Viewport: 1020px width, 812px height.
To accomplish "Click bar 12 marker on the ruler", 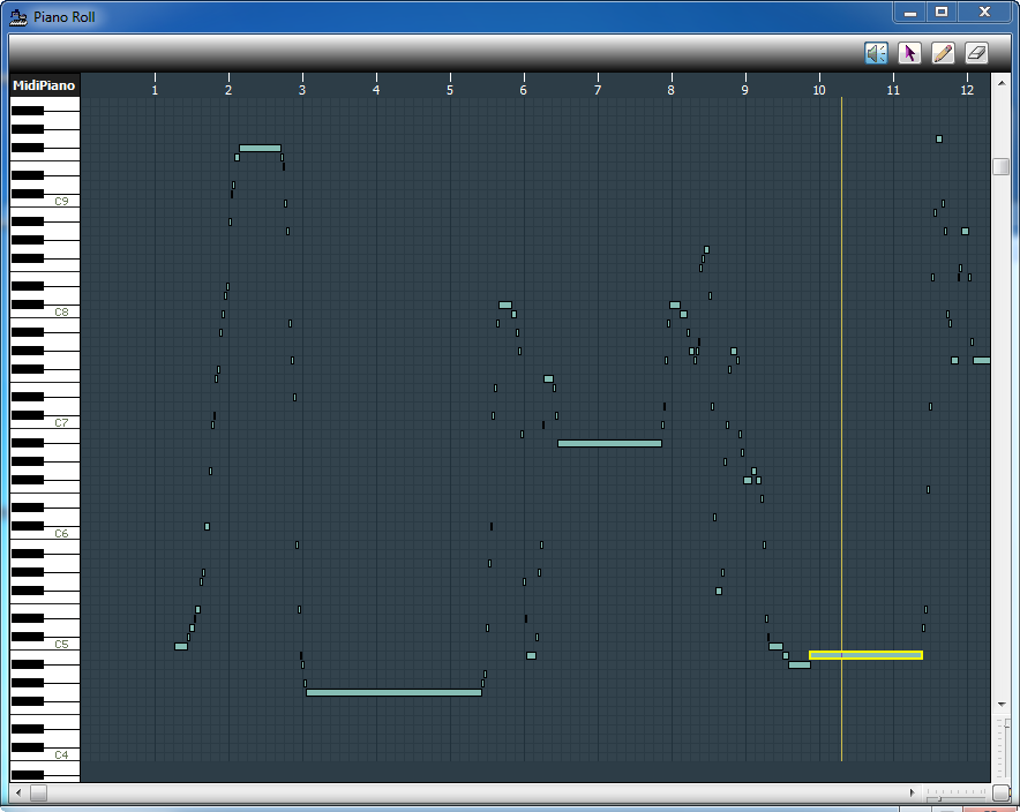I will 967,90.
